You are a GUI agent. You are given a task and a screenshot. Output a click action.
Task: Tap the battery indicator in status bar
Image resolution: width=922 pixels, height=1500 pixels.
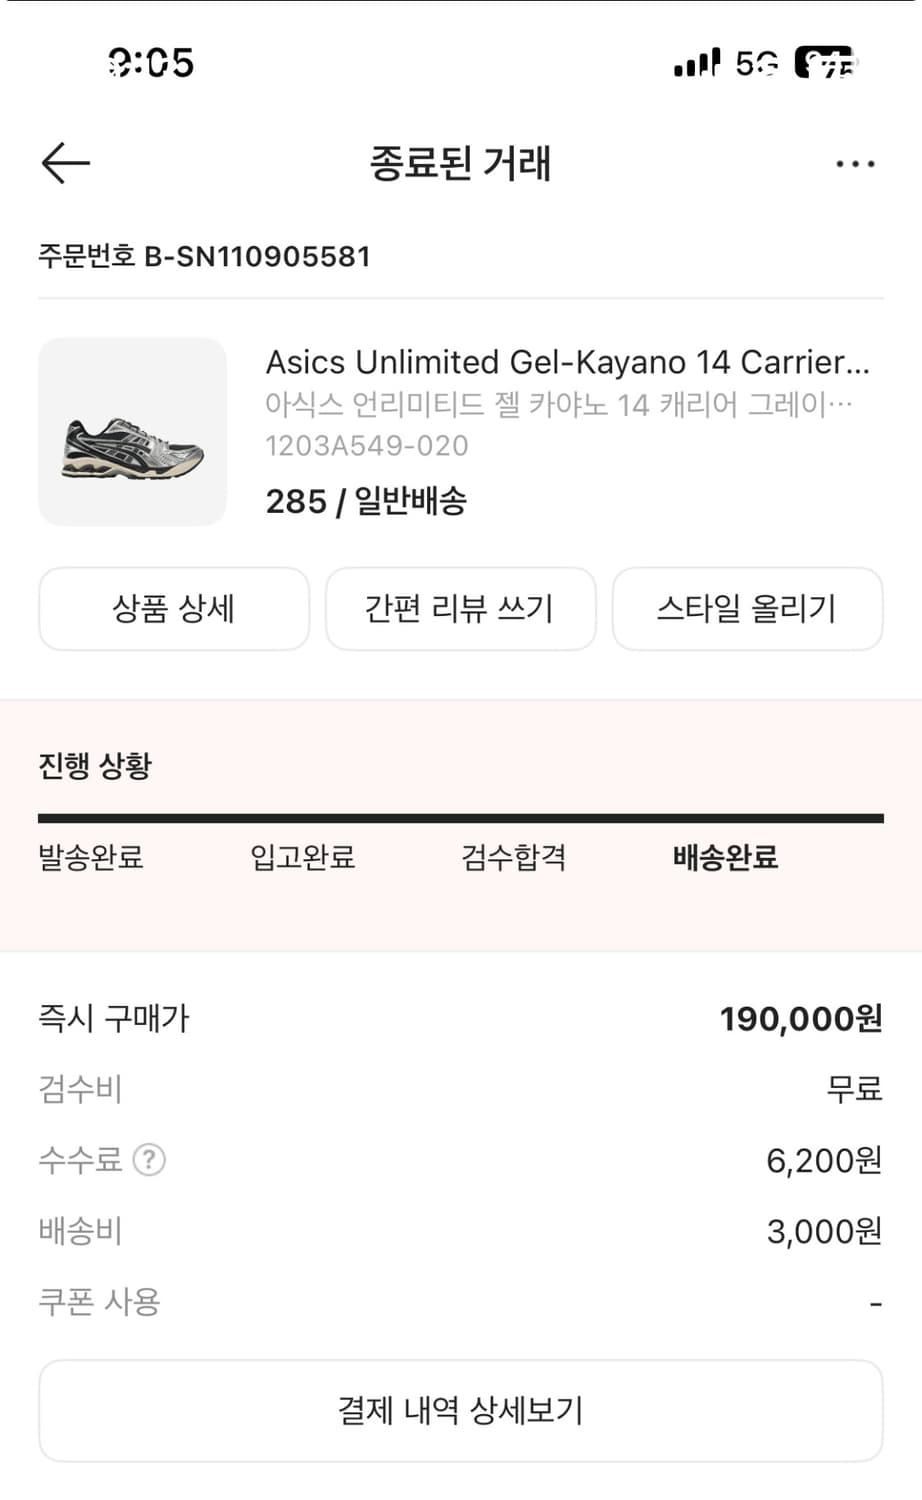[x=826, y=64]
